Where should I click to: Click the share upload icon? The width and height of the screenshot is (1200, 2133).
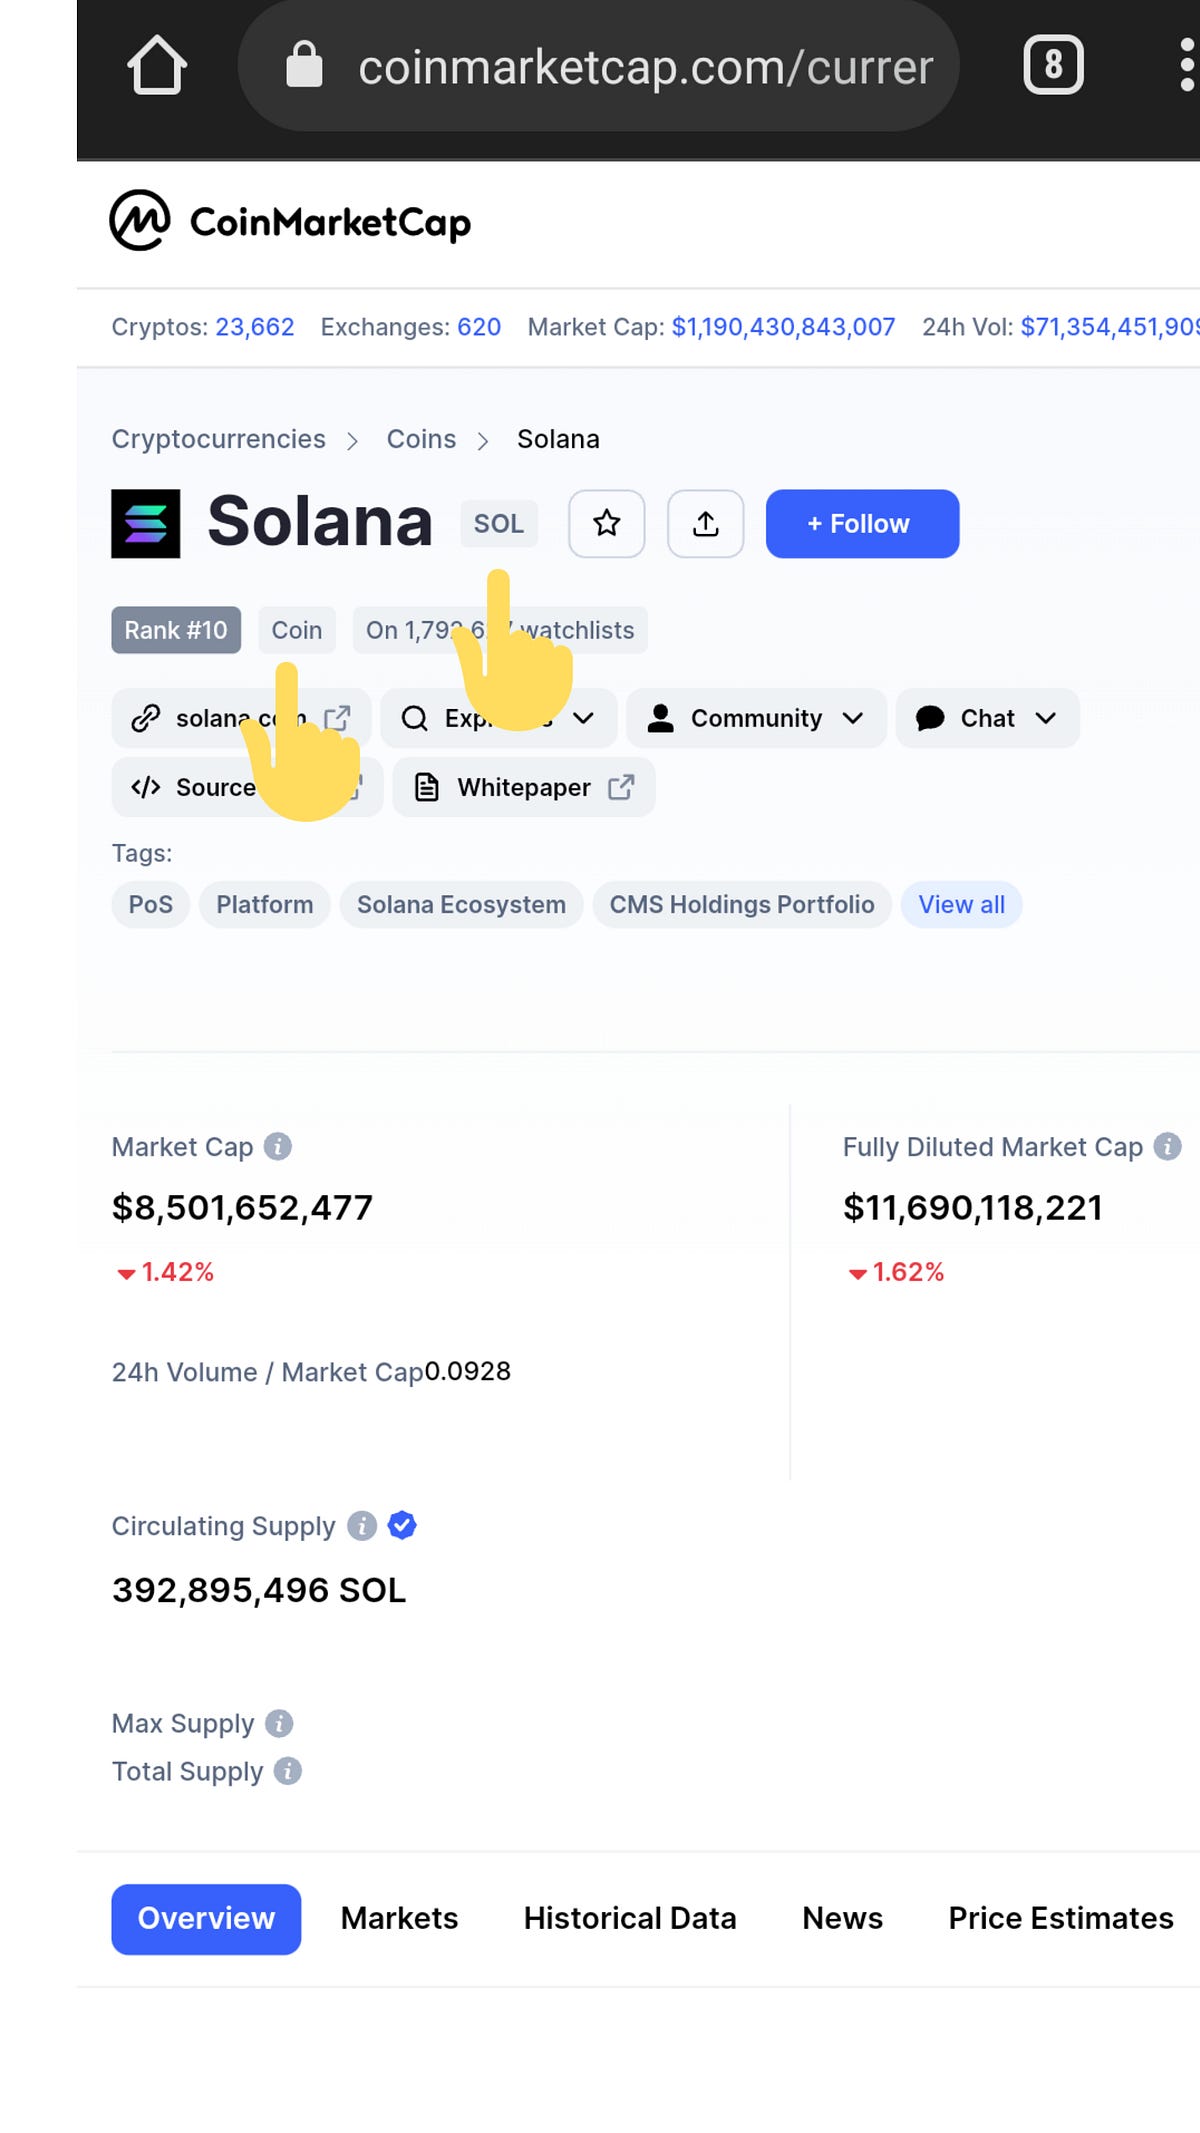click(x=706, y=523)
